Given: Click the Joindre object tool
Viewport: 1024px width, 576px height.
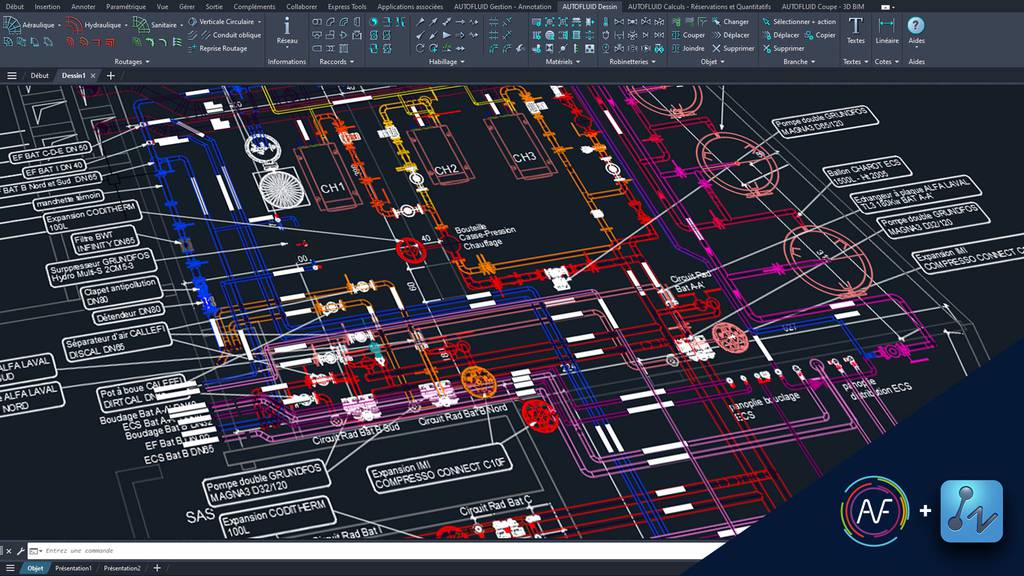Looking at the screenshot, I should coord(688,48).
